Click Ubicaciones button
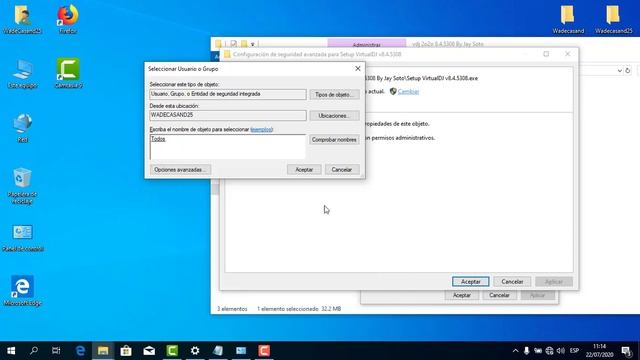Image resolution: width=640 pixels, height=360 pixels. point(334,116)
